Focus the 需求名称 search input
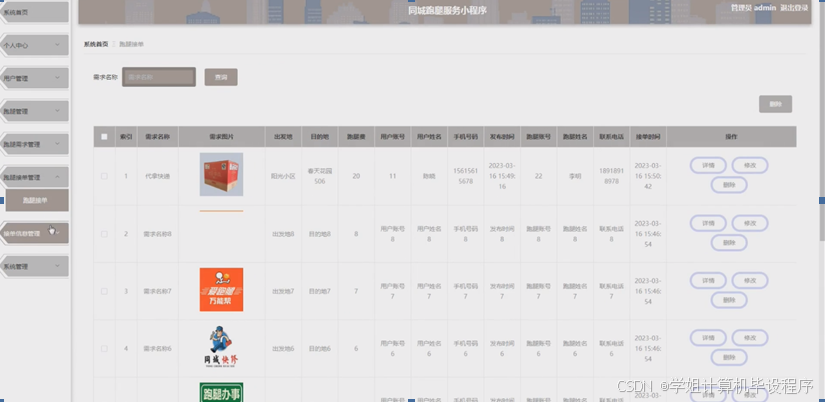 159,77
